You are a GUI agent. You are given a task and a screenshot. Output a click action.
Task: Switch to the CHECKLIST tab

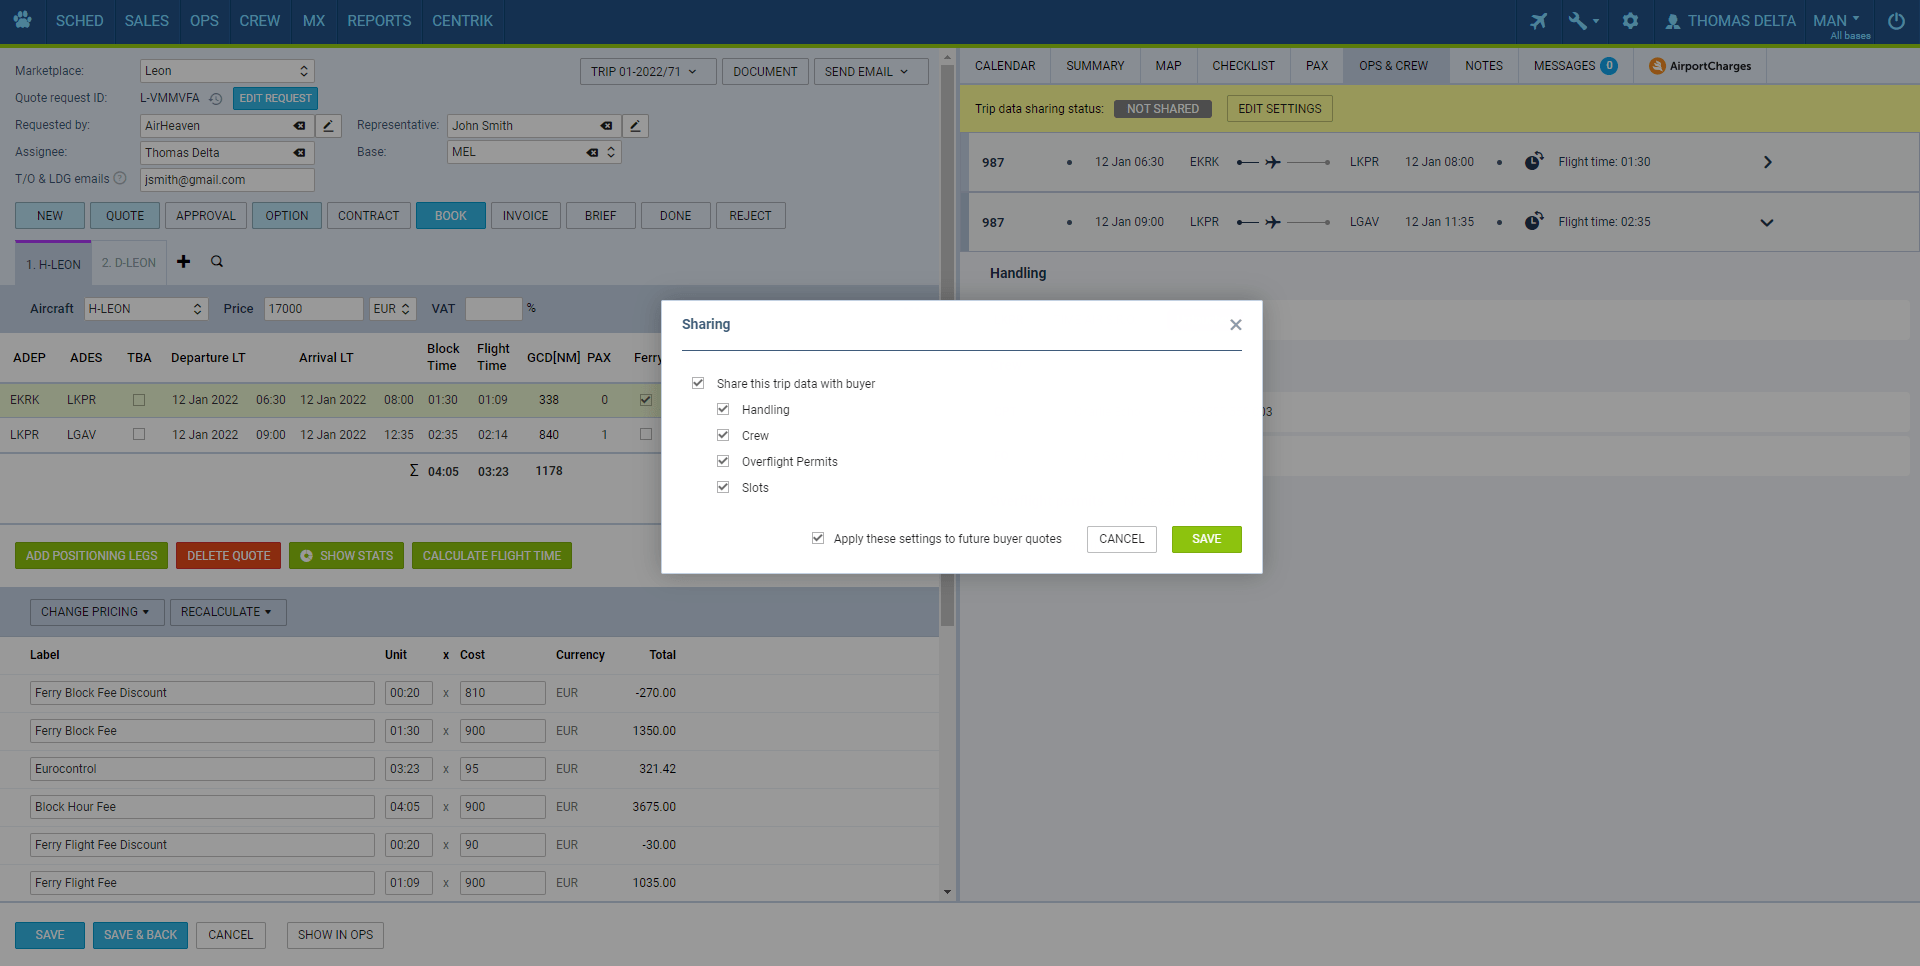1243,66
